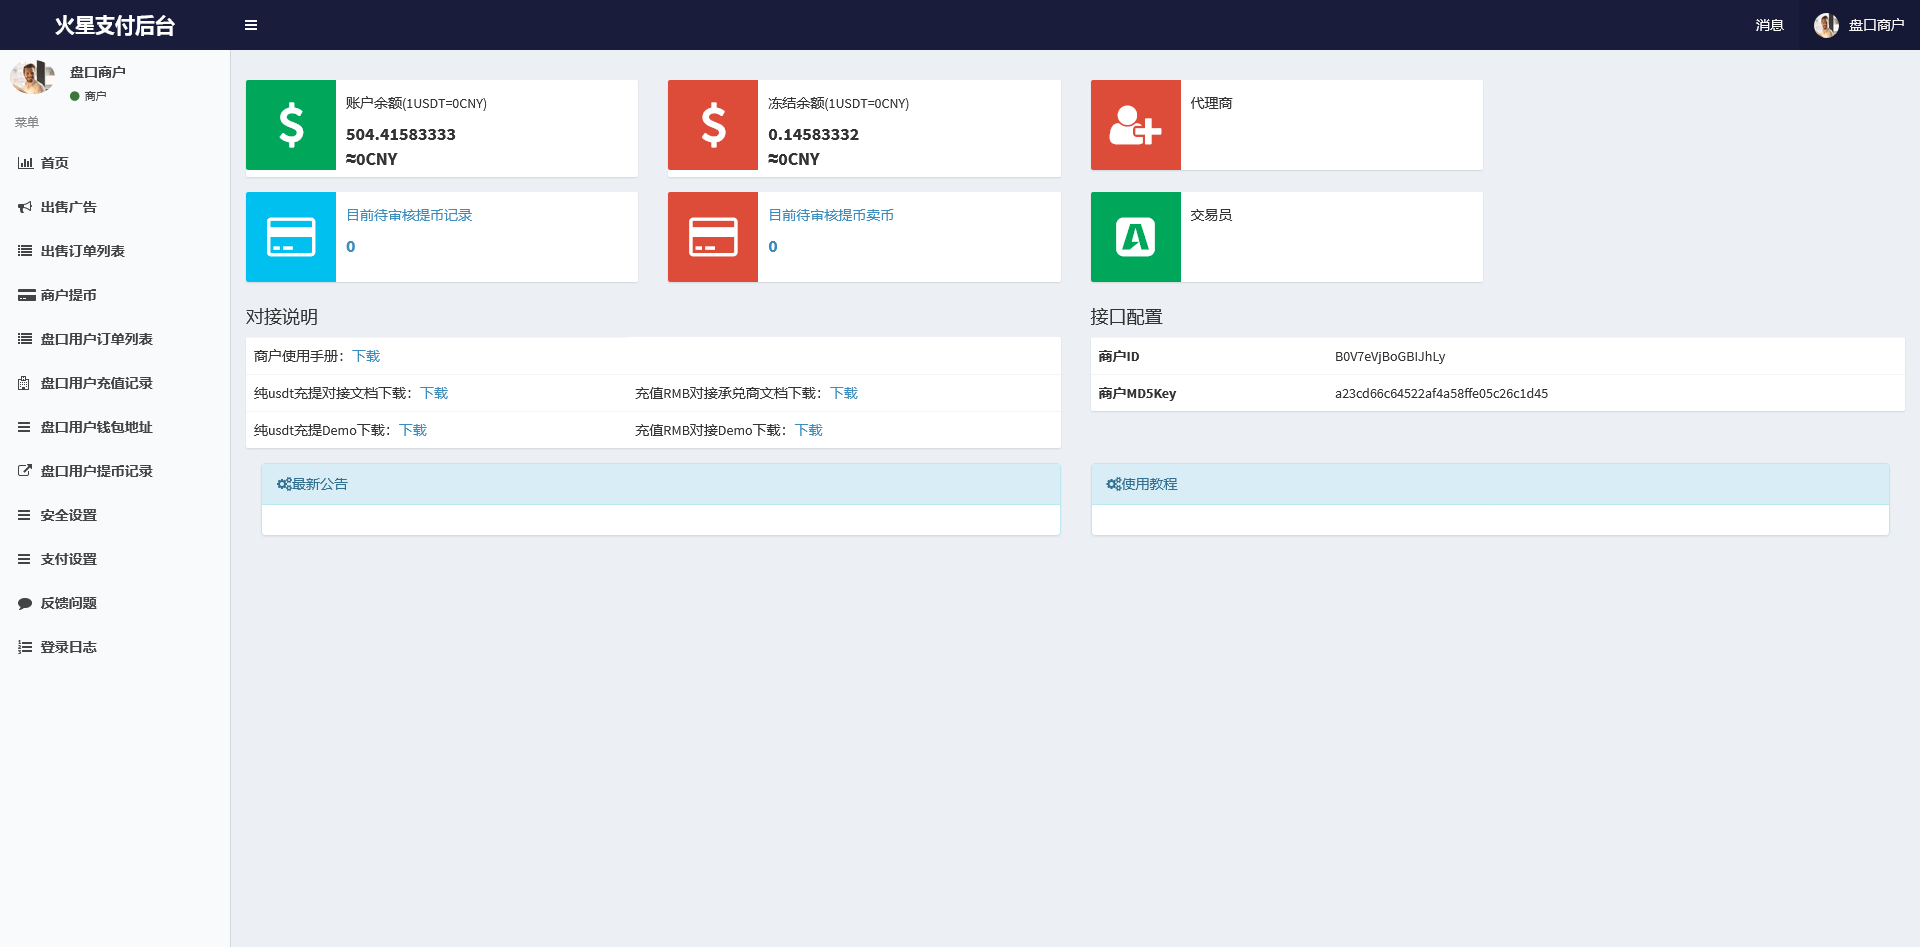Click the 反馈问题 comment bubble icon
Screen dimensions: 1920x947
tap(25, 603)
